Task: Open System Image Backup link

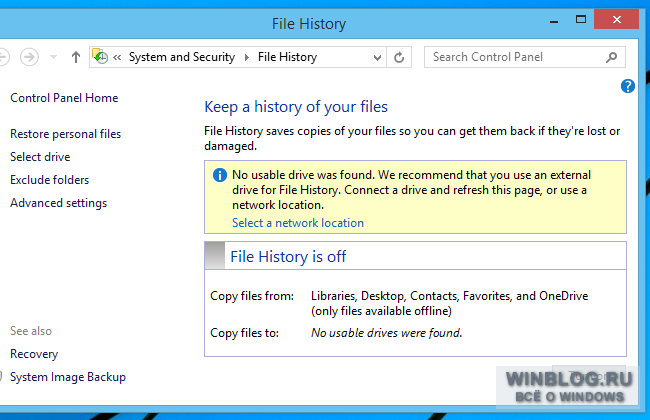Action: pos(68,377)
